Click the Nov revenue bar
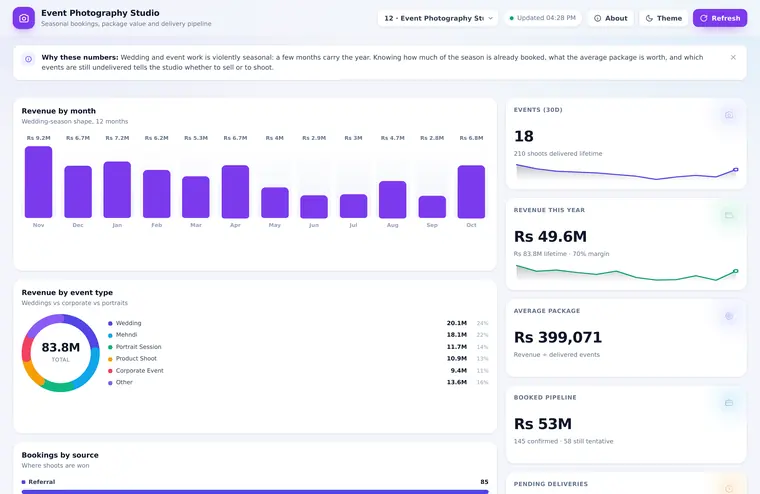The height and width of the screenshot is (494, 760). pos(38,182)
